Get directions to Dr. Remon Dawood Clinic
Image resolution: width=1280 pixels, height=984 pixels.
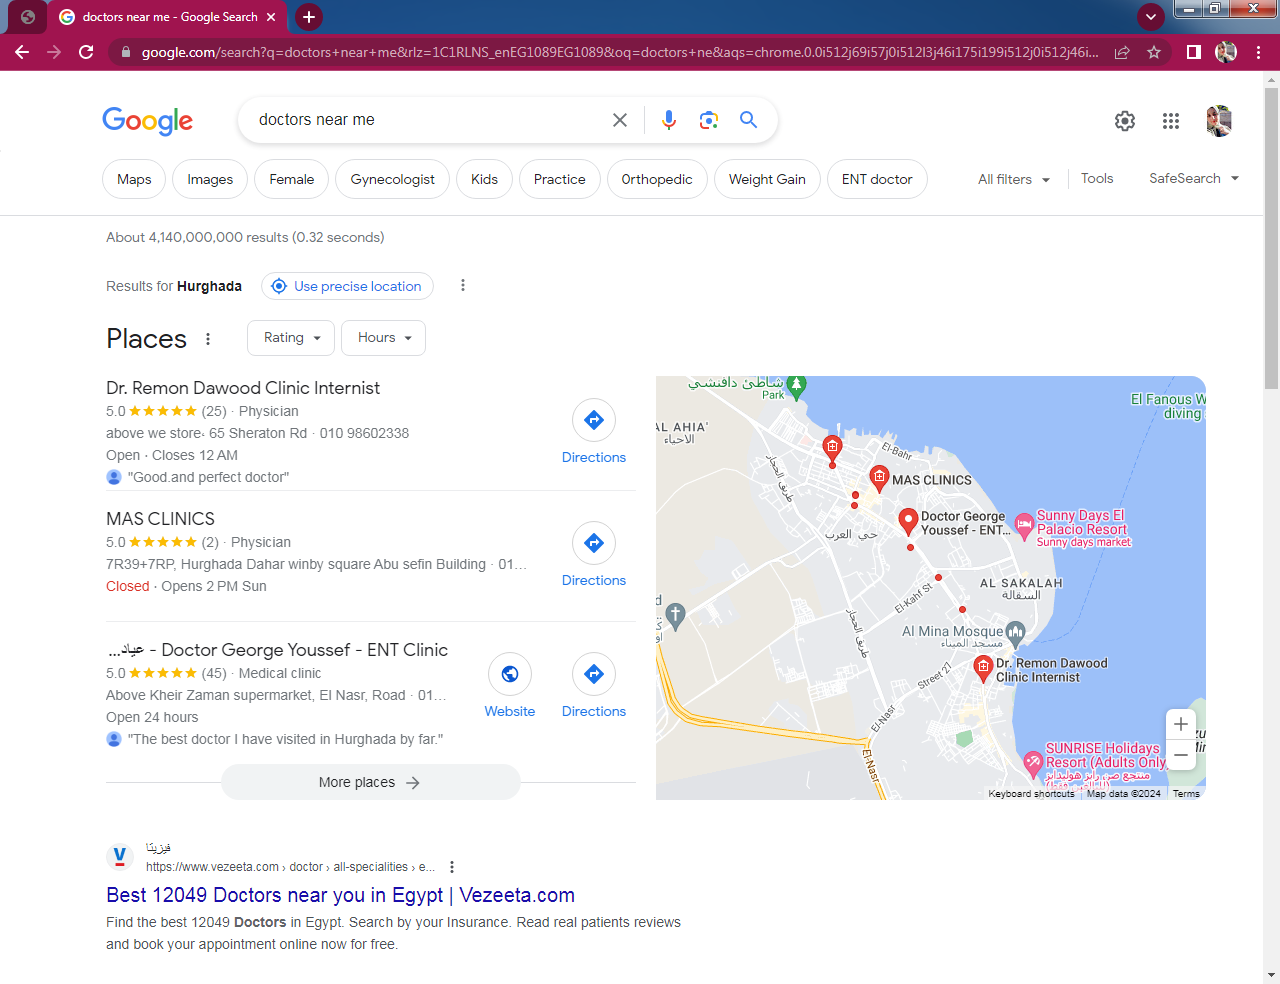tap(593, 432)
